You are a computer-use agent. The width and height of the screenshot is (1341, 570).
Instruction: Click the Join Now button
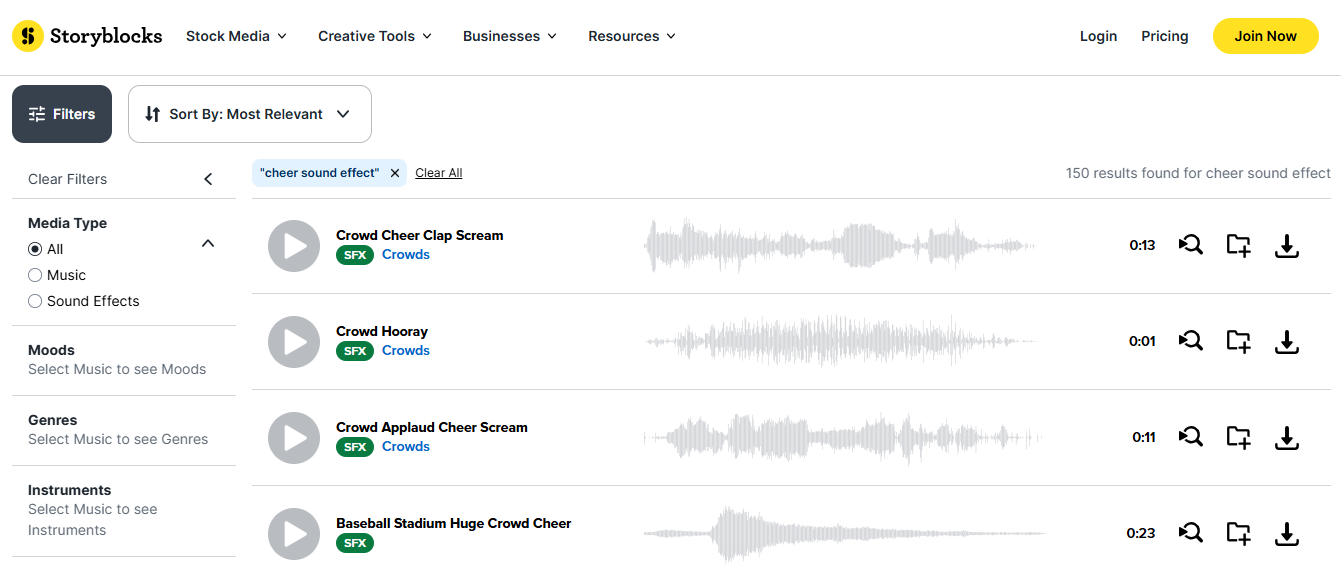point(1265,36)
